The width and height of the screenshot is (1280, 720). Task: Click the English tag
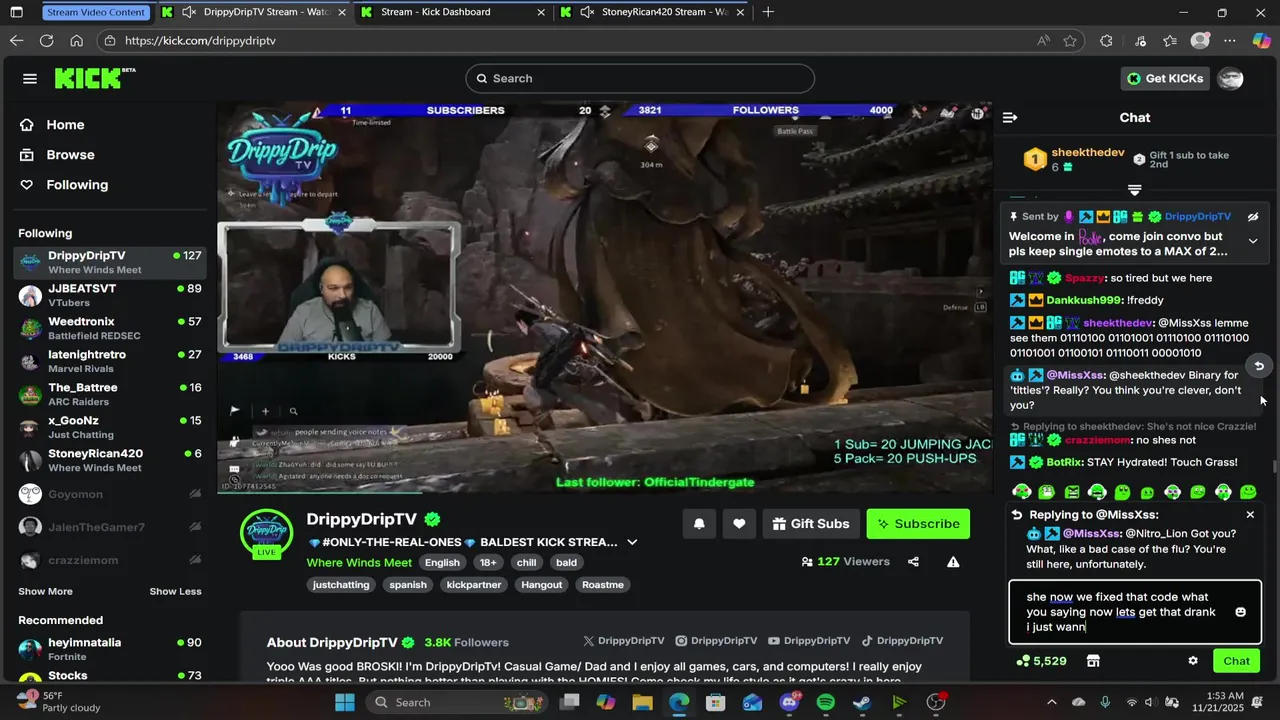(442, 563)
